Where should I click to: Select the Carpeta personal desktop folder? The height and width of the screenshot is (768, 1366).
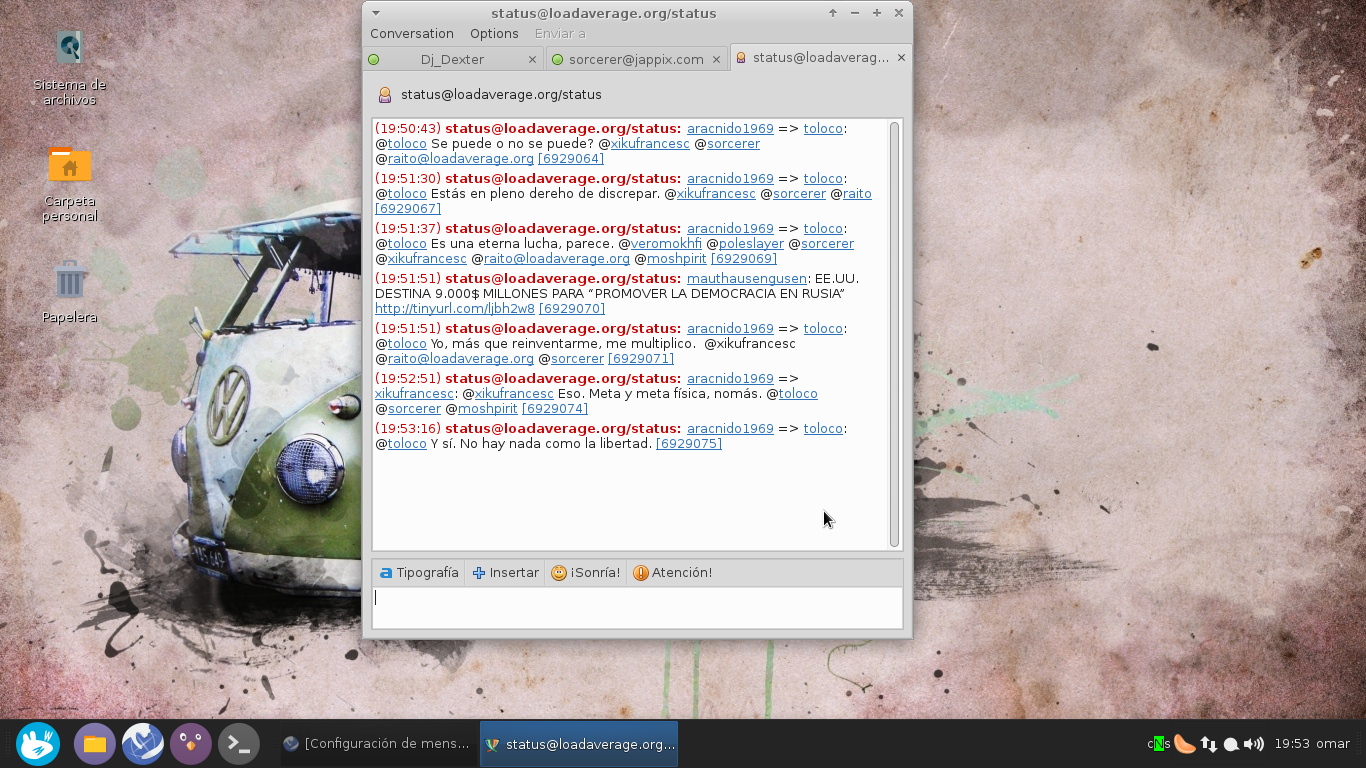(x=69, y=184)
